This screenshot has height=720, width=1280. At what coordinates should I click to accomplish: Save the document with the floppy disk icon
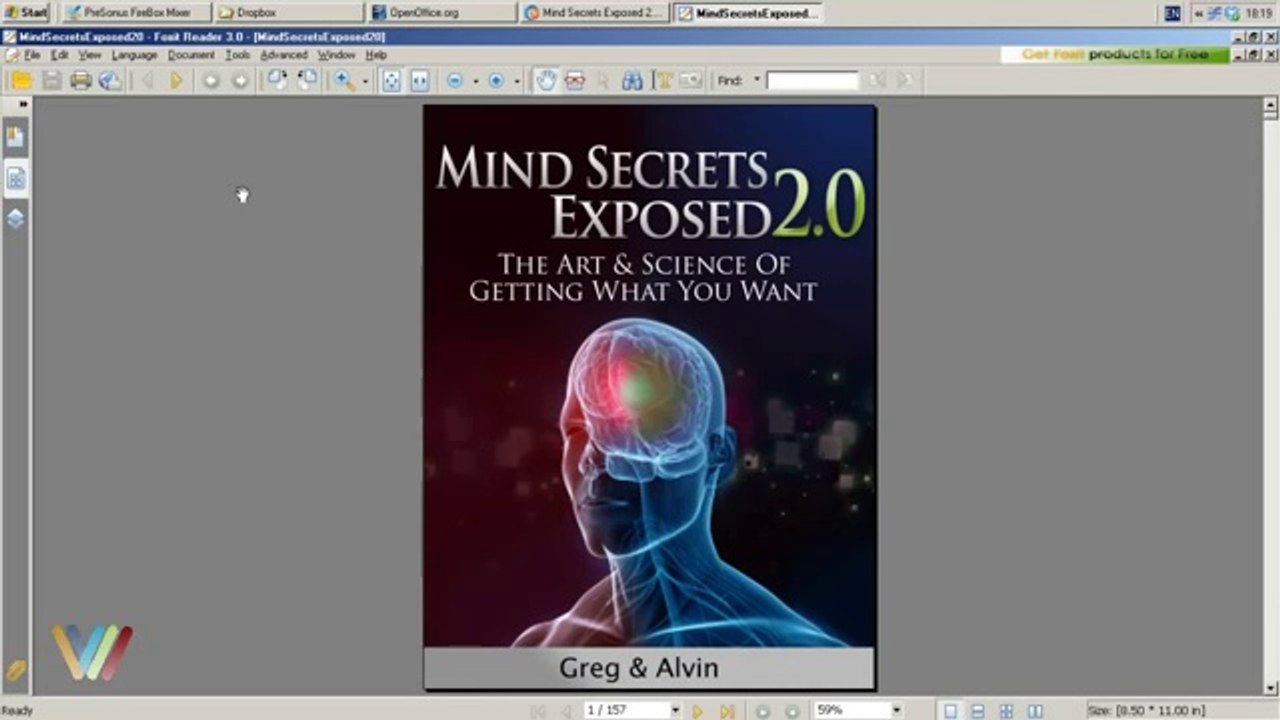52,81
